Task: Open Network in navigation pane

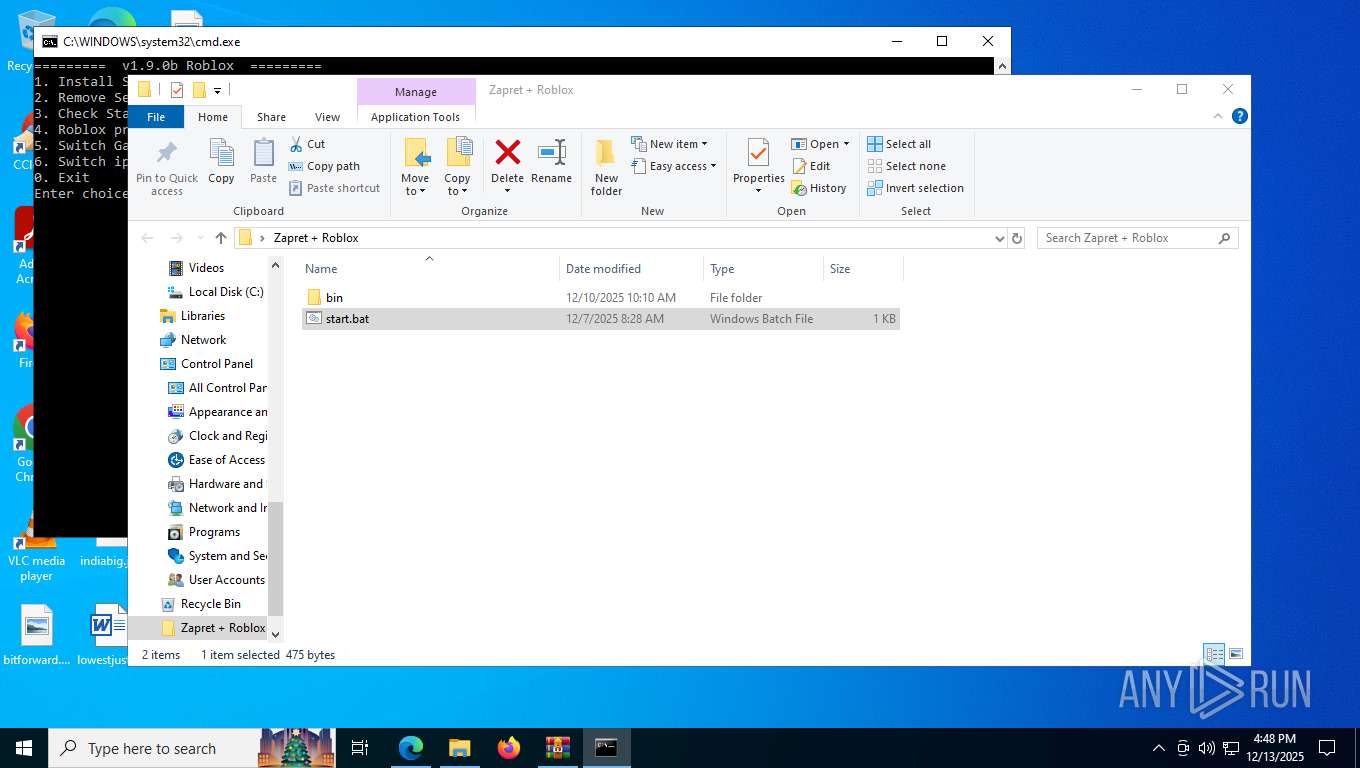Action: [203, 340]
